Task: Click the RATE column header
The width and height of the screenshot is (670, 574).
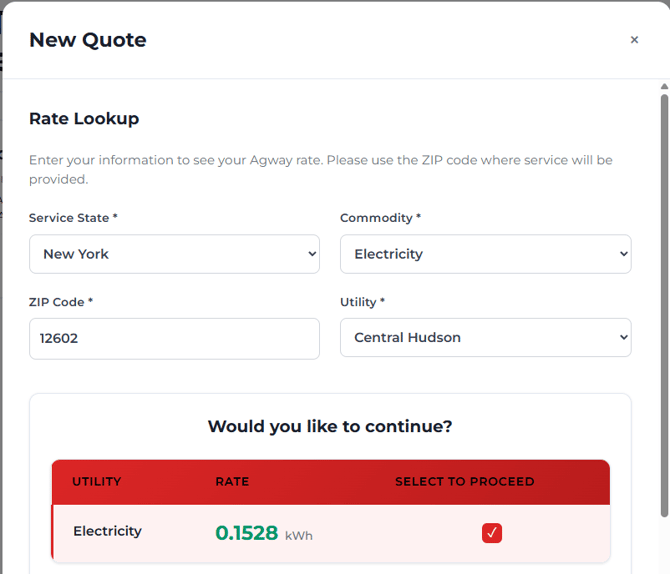Action: [x=232, y=482]
